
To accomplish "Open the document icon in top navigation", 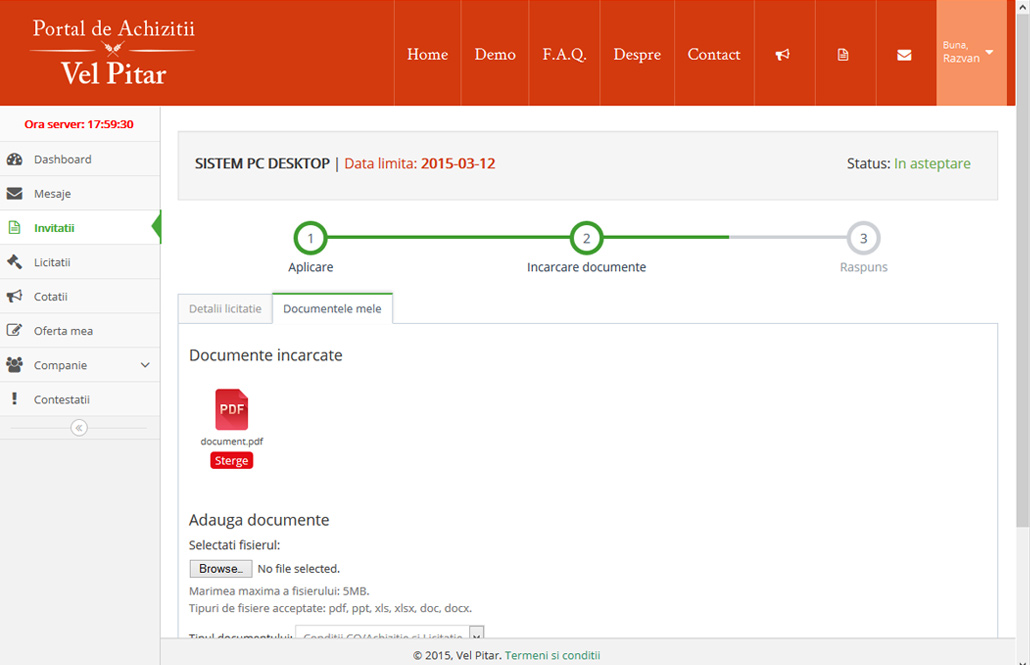I will pos(843,55).
